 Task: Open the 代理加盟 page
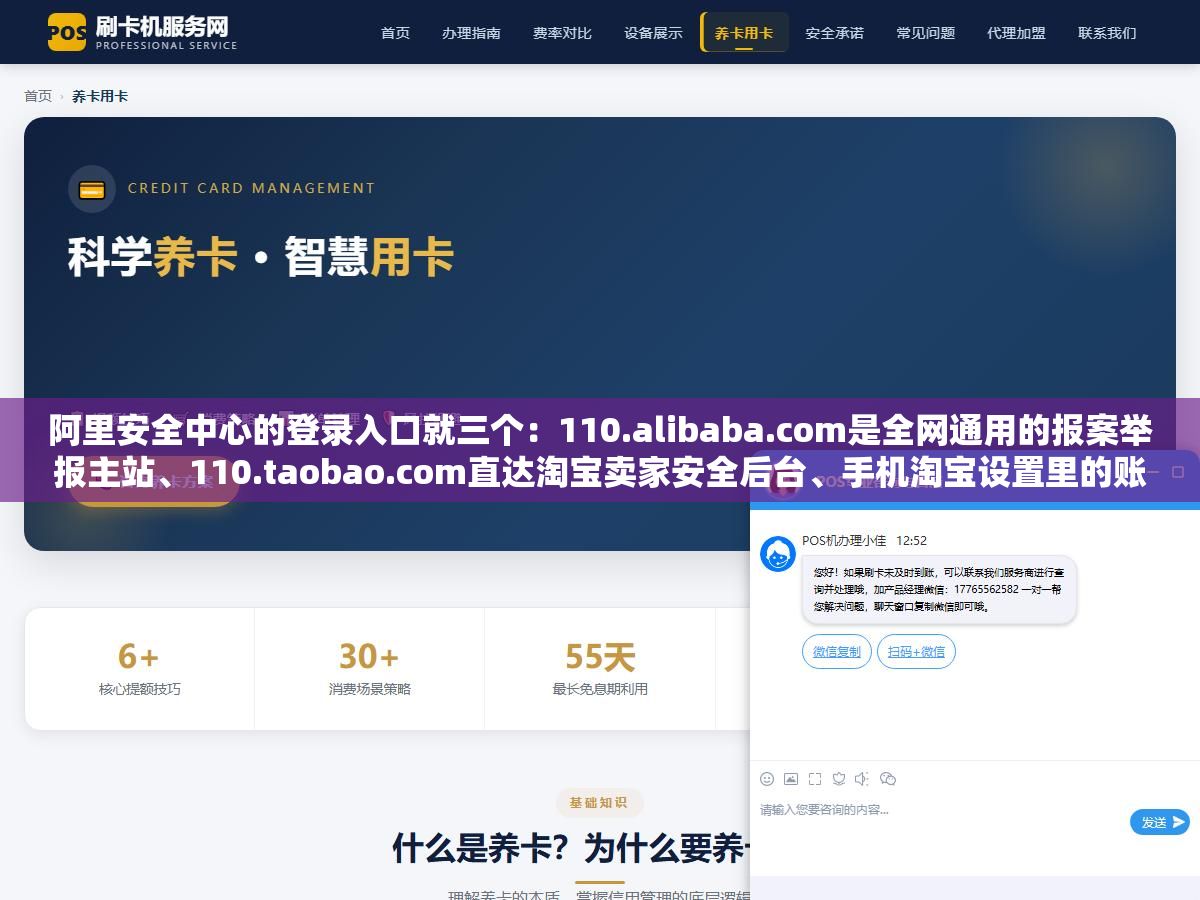(1016, 32)
